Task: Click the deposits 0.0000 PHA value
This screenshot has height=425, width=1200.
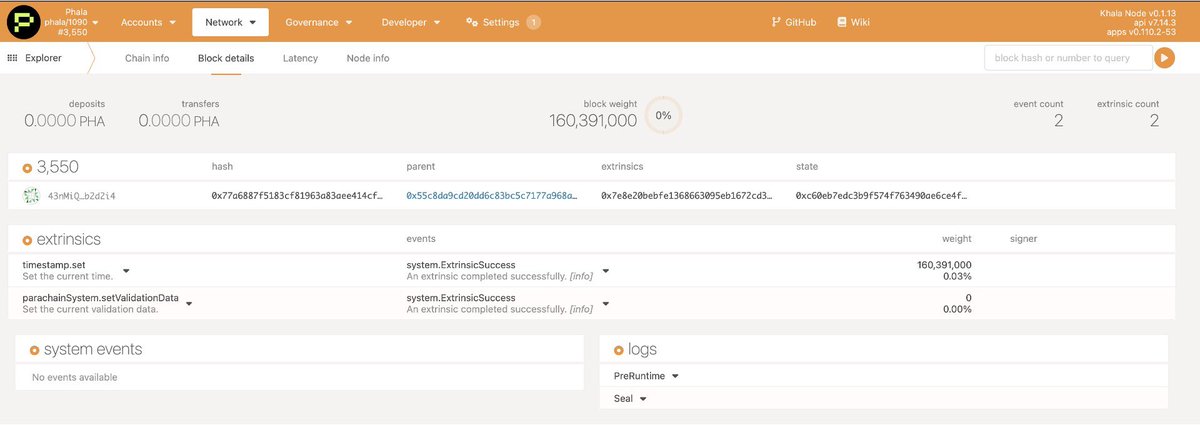Action: click(x=64, y=121)
